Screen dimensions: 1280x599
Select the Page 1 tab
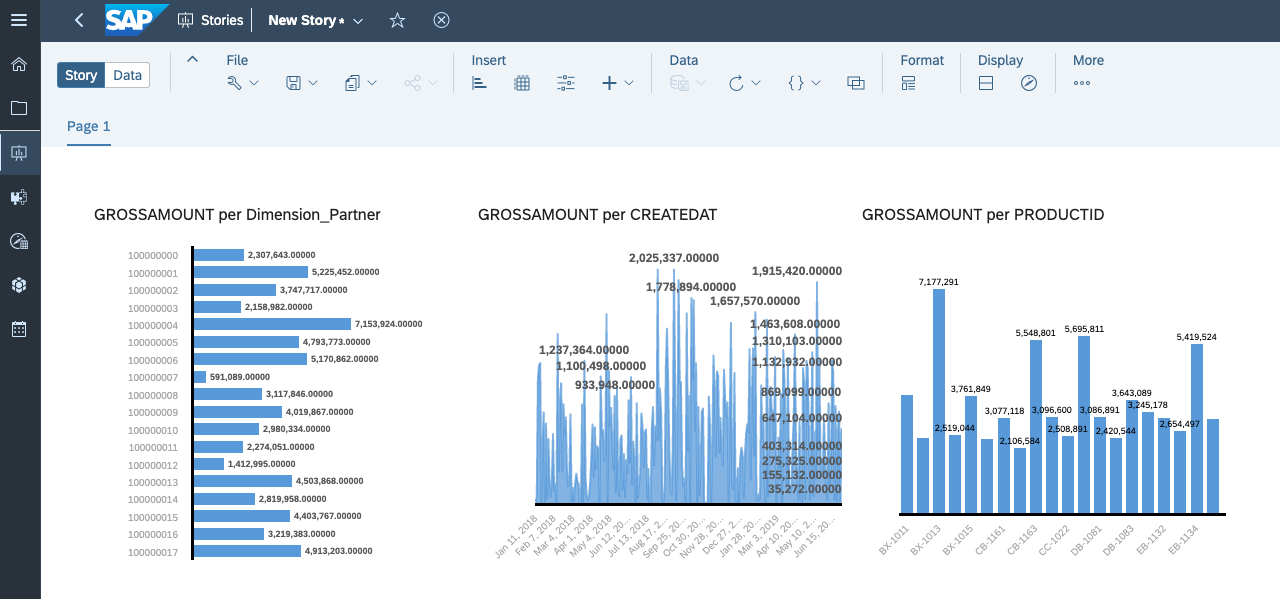(x=88, y=126)
